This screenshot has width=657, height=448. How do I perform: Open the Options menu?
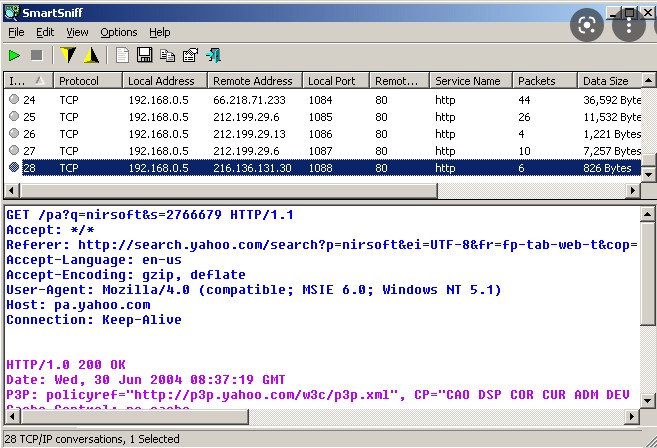(x=119, y=32)
